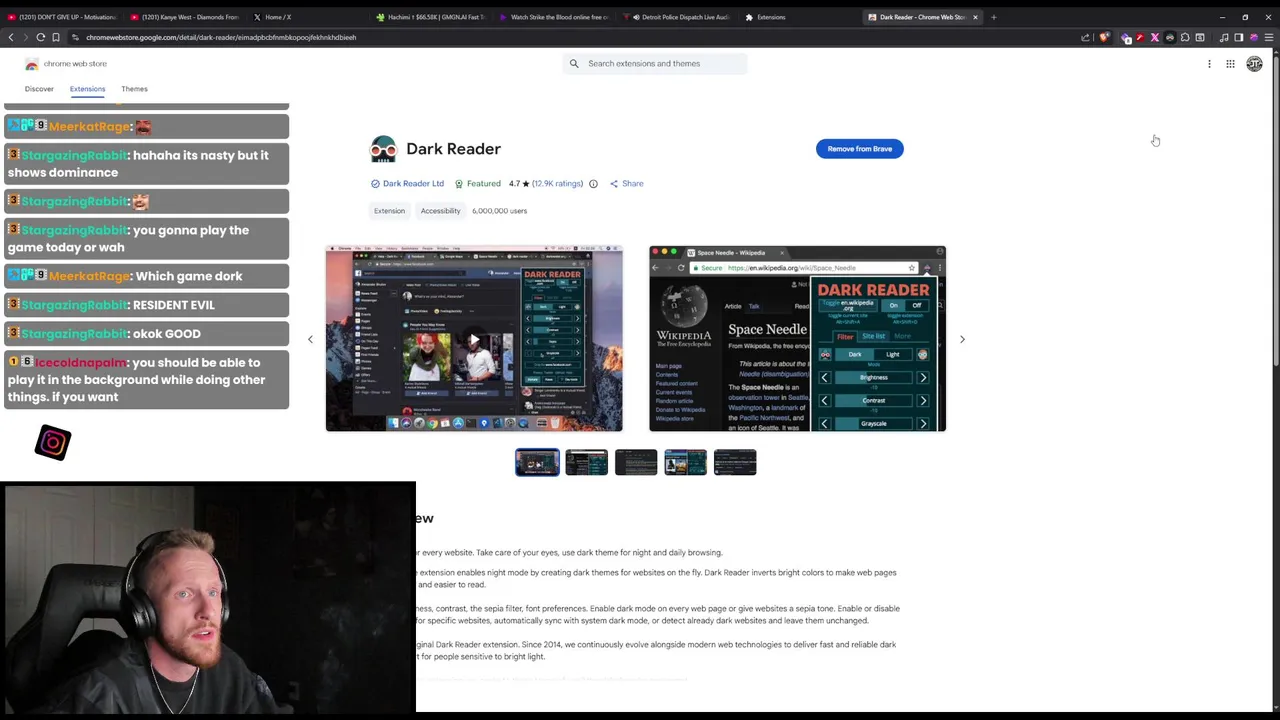Click the search magnifier icon
The image size is (1280, 720).
574,64
